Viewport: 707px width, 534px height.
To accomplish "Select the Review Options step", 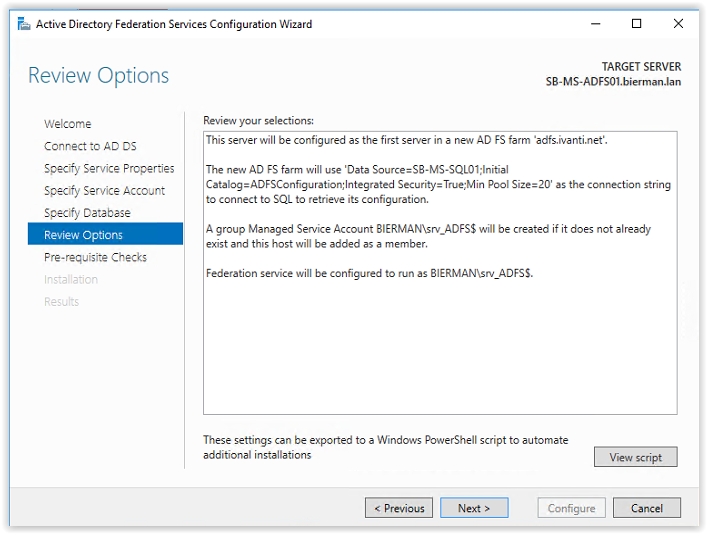I will point(106,234).
